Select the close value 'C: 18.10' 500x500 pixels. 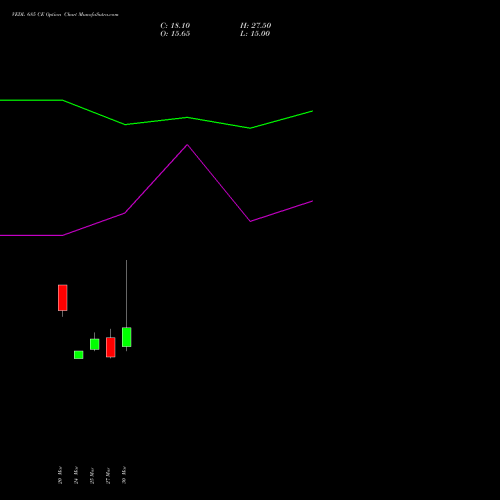(175, 26)
